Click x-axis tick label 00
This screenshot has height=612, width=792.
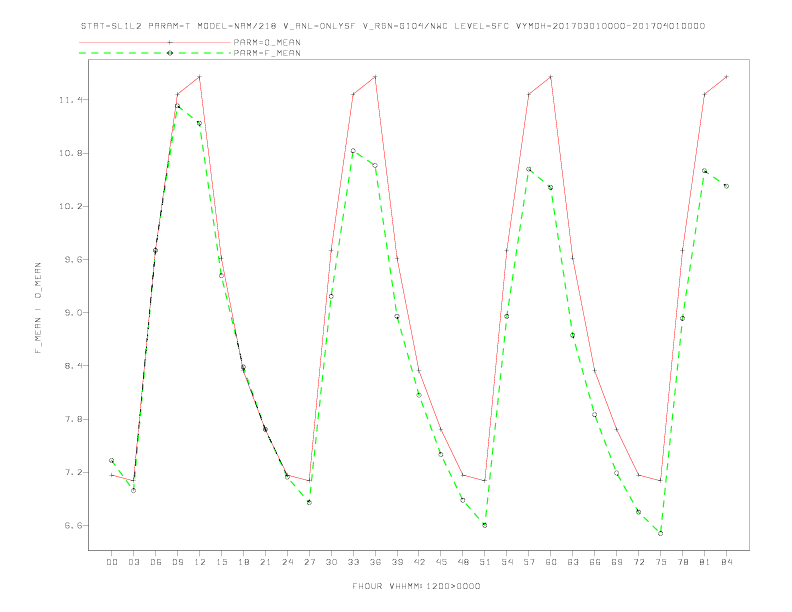click(x=112, y=562)
